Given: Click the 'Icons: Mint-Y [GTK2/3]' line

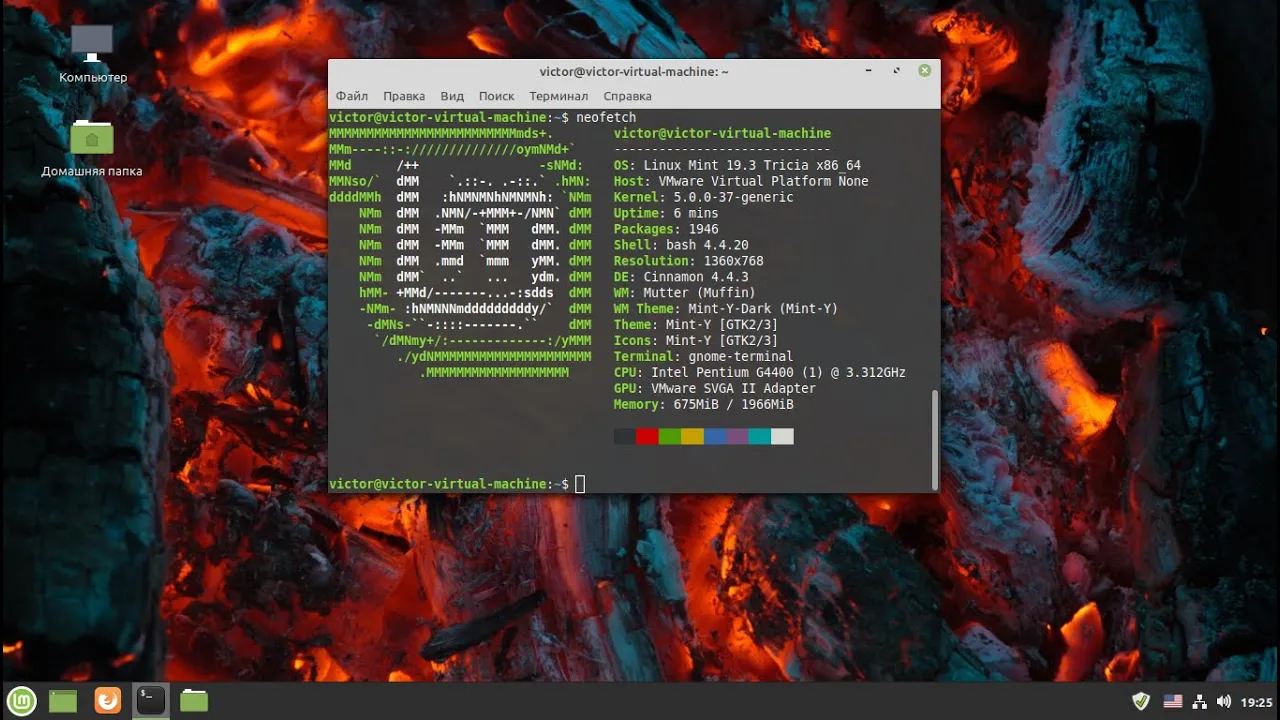Looking at the screenshot, I should point(696,341).
